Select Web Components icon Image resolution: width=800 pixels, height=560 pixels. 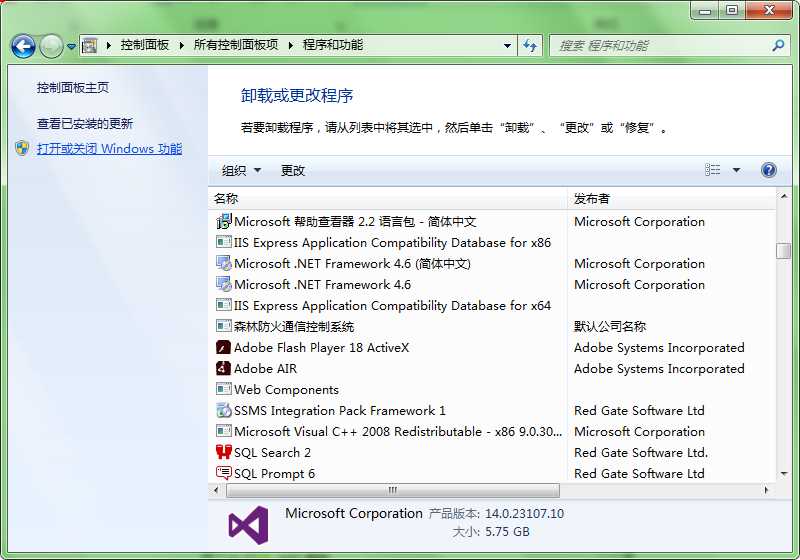(x=223, y=389)
